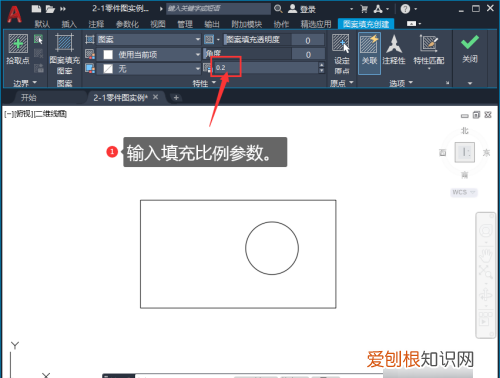Expand the Options (选项) panel
The width and height of the screenshot is (500, 378).
pyautogui.click(x=401, y=83)
